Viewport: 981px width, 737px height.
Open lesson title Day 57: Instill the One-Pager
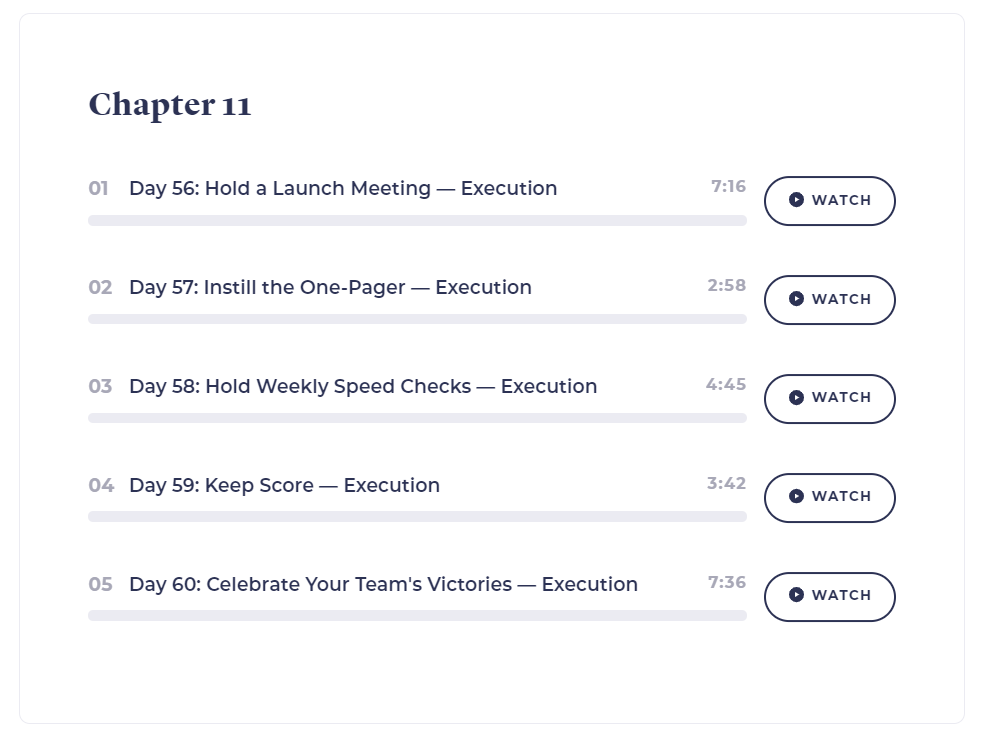pyautogui.click(x=330, y=287)
